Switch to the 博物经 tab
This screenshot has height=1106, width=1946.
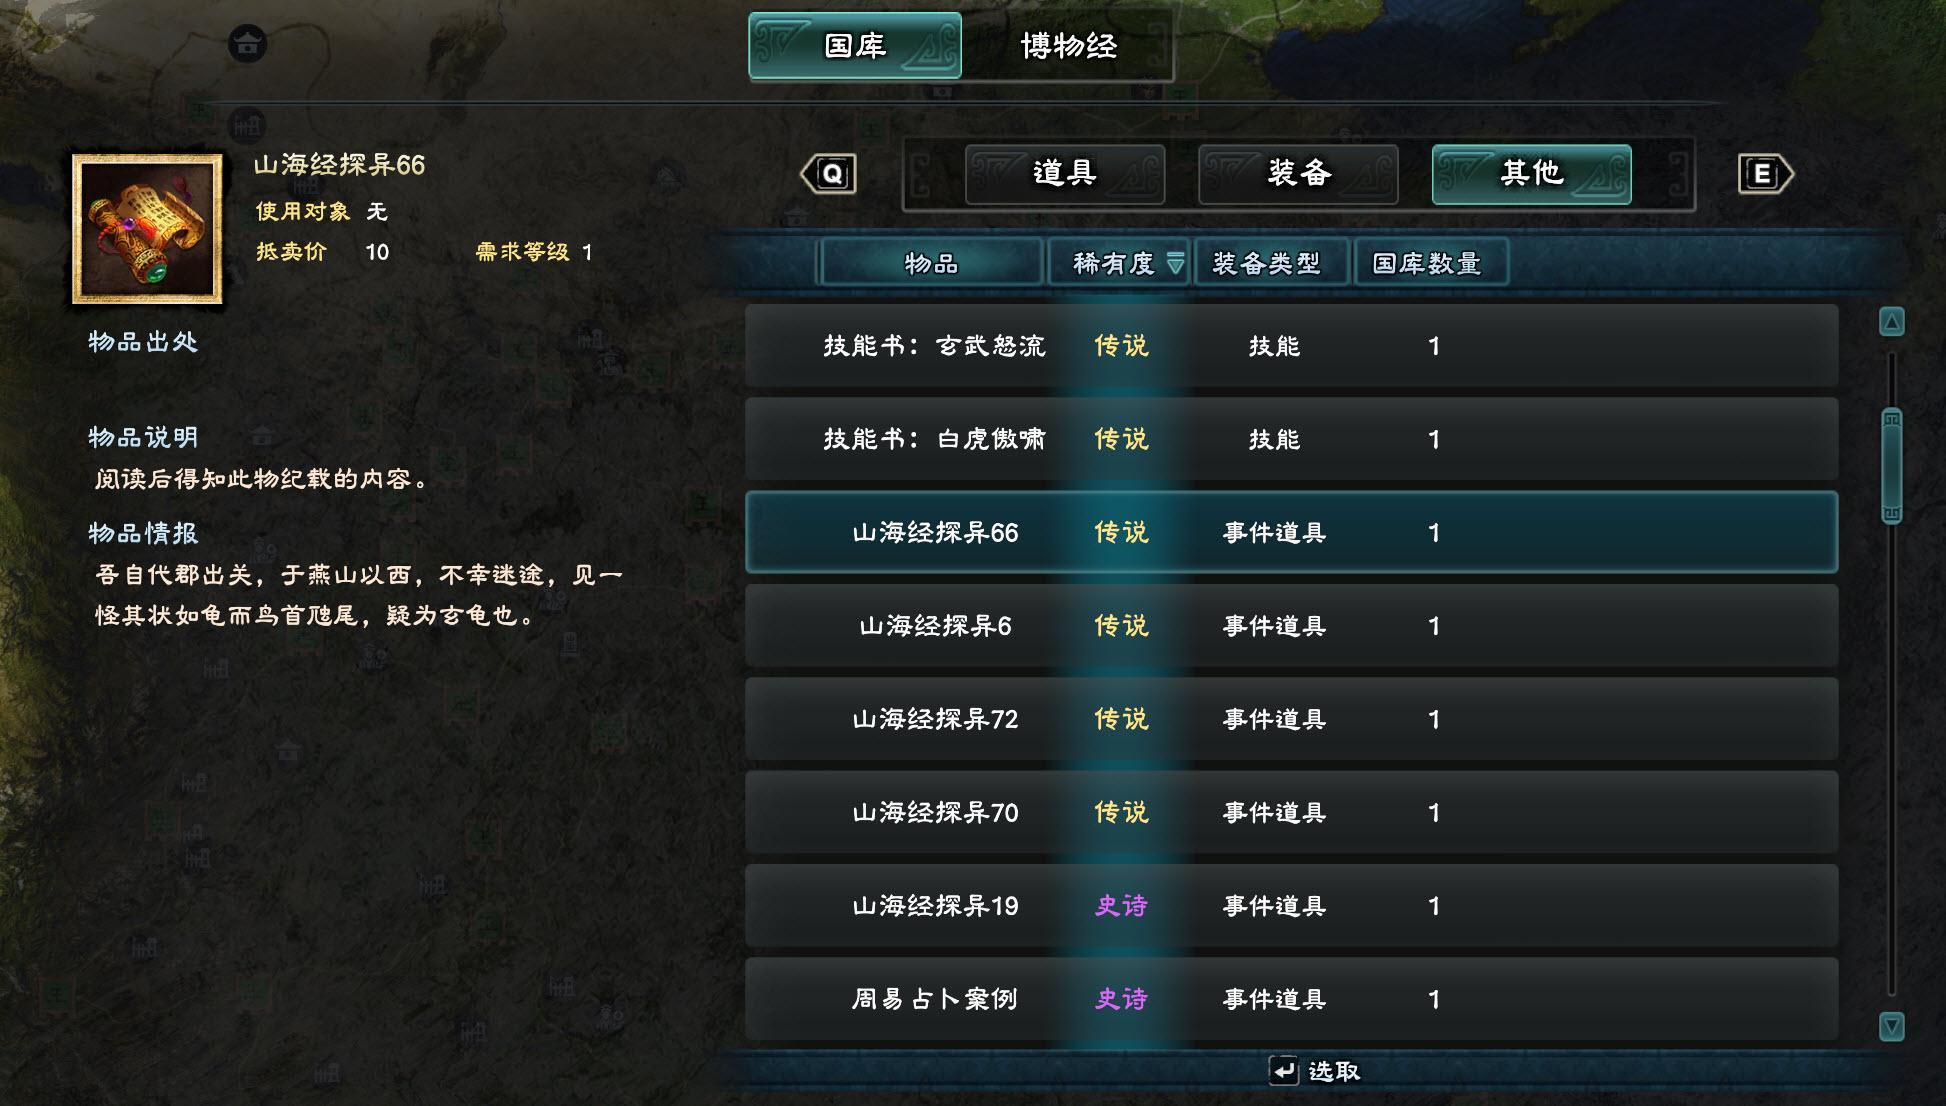pos(1068,46)
